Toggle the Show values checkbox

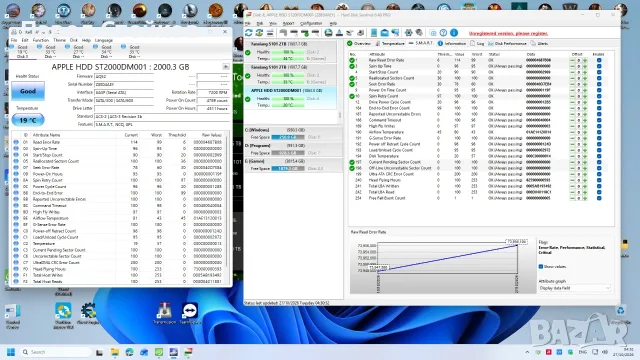coord(541,267)
